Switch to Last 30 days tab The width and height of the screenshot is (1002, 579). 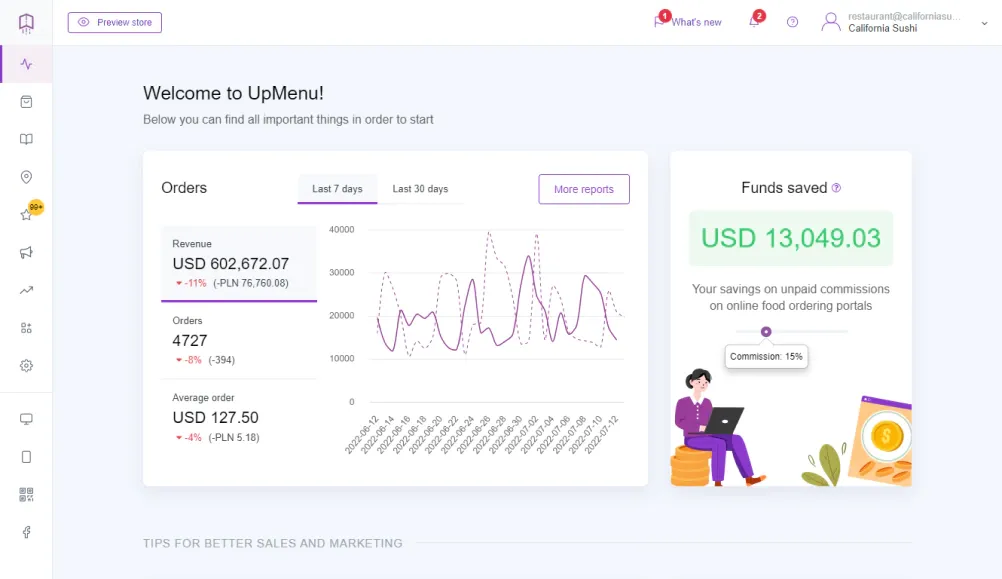420,189
